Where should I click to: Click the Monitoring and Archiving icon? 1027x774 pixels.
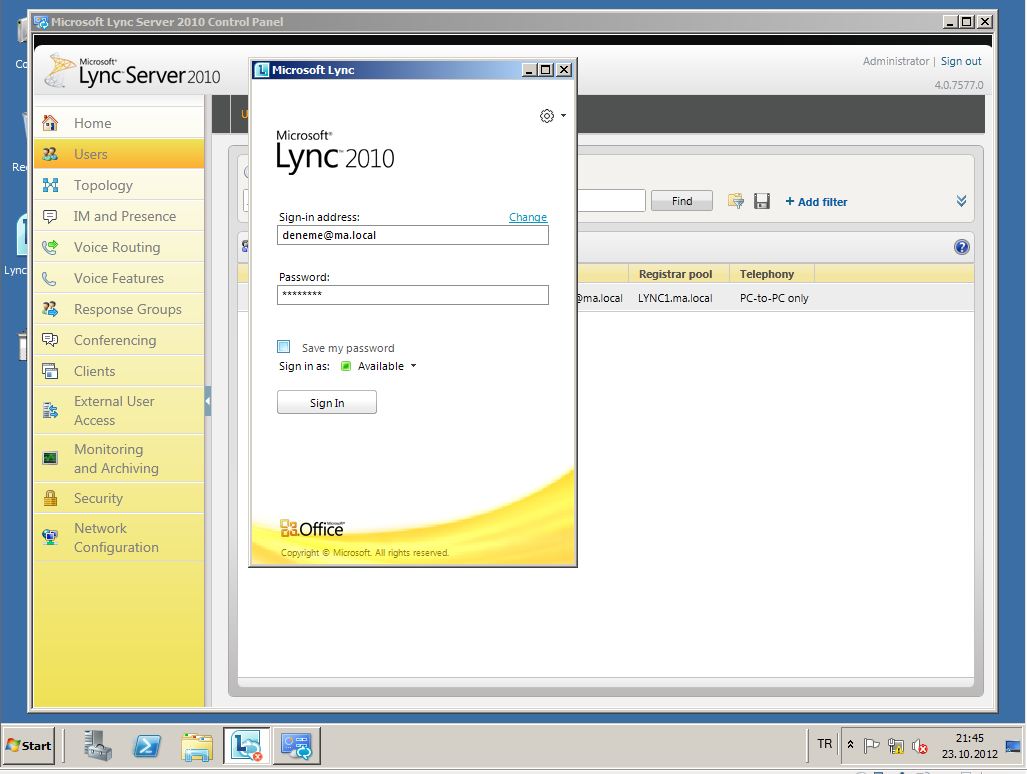point(50,458)
